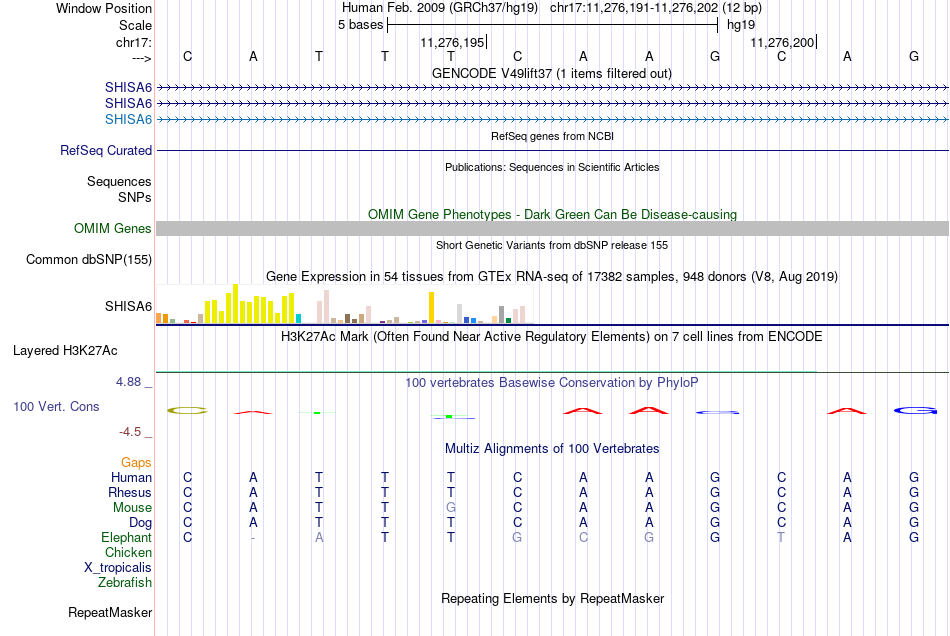Click the solid blue G PhyloP glyph
The width and height of the screenshot is (950, 636).
[915, 411]
